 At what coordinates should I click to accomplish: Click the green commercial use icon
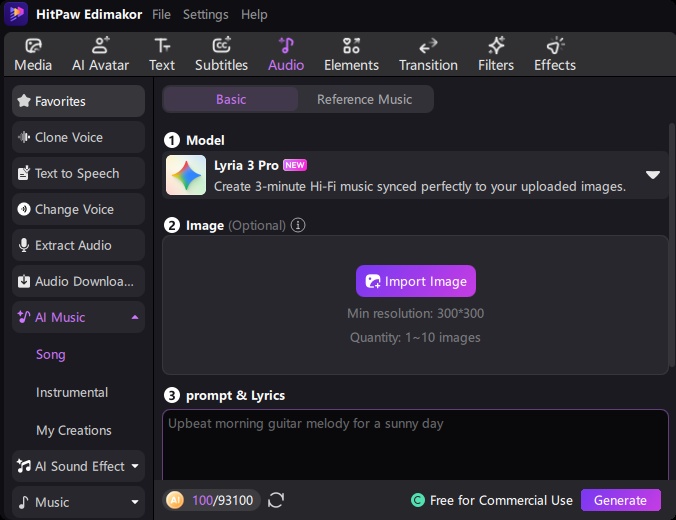[x=418, y=500]
